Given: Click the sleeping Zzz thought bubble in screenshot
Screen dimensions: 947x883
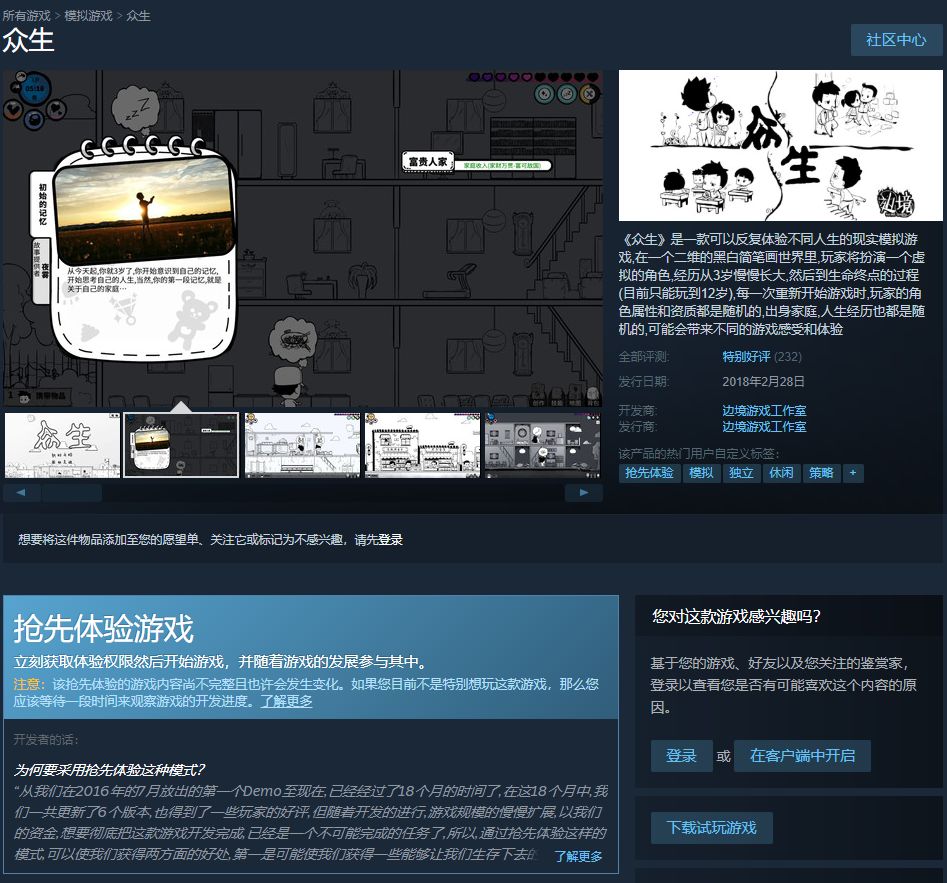Looking at the screenshot, I should click(x=136, y=110).
